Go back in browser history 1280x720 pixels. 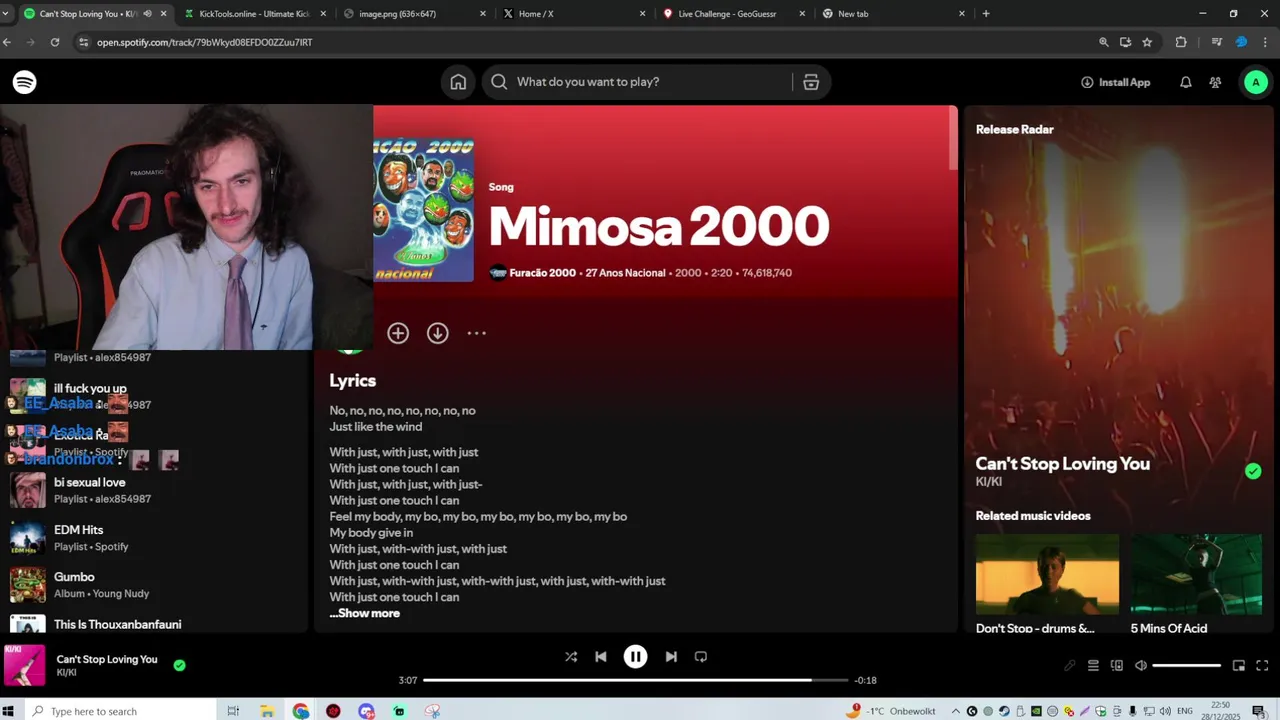7,42
